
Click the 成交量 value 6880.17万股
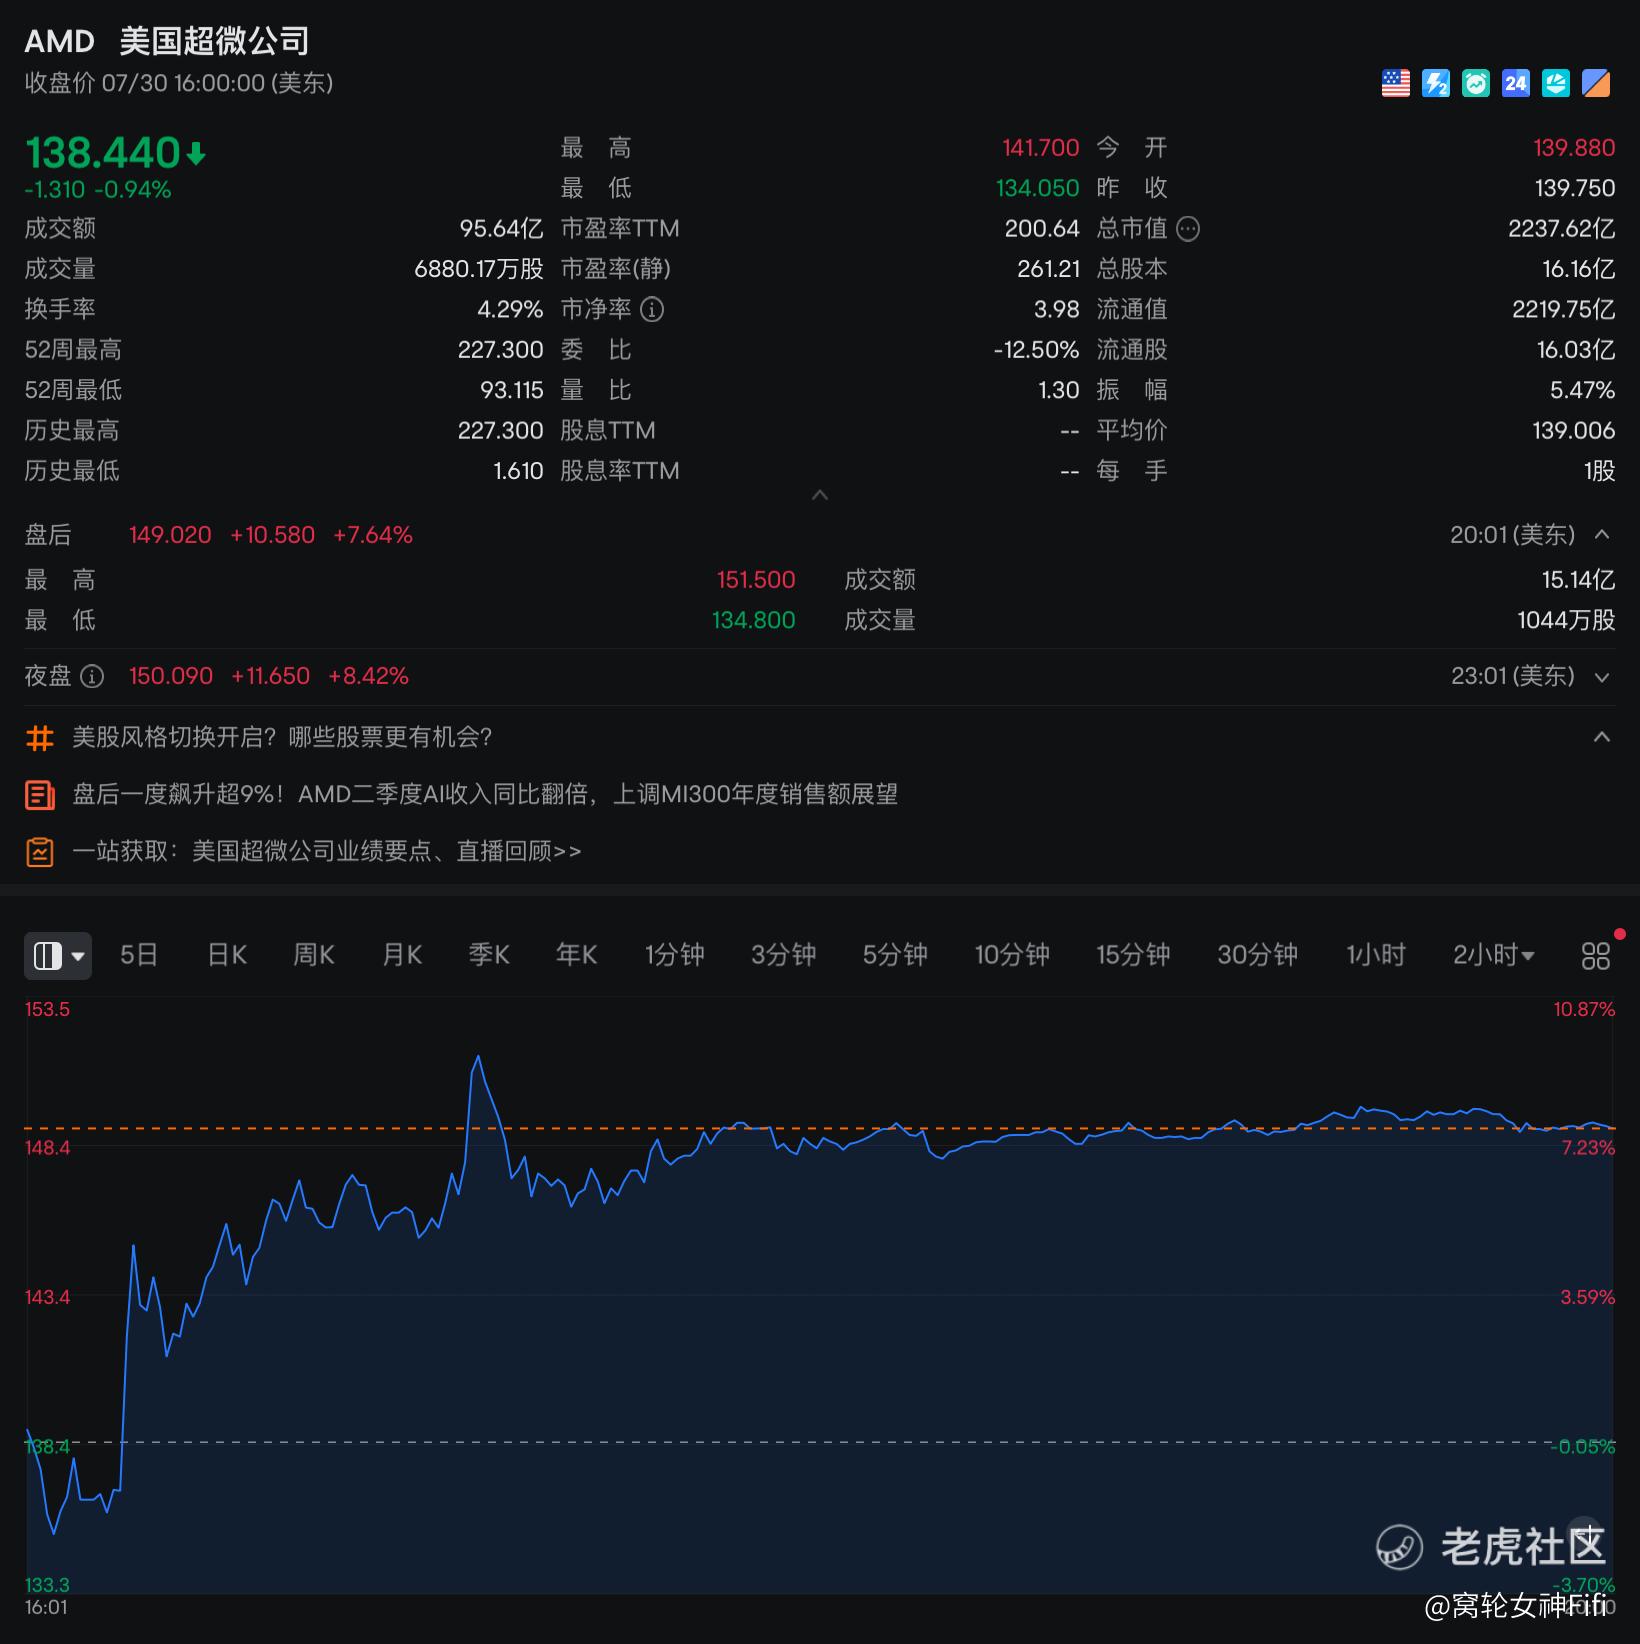[479, 269]
